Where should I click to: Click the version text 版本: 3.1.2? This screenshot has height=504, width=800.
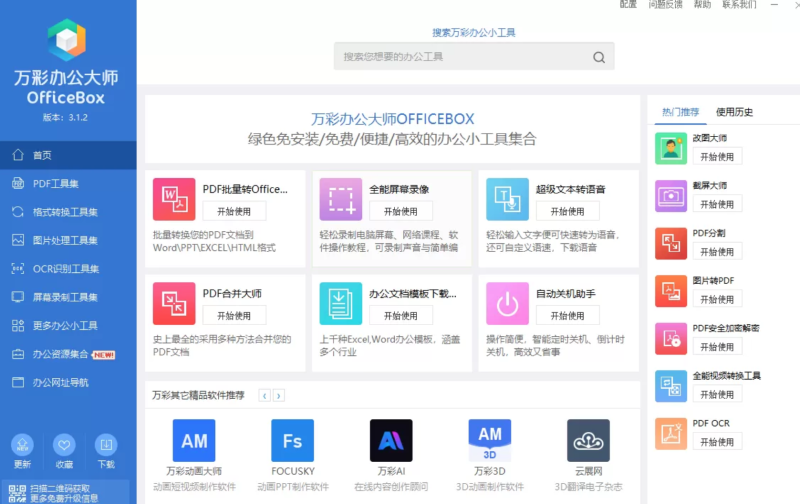(x=65, y=117)
